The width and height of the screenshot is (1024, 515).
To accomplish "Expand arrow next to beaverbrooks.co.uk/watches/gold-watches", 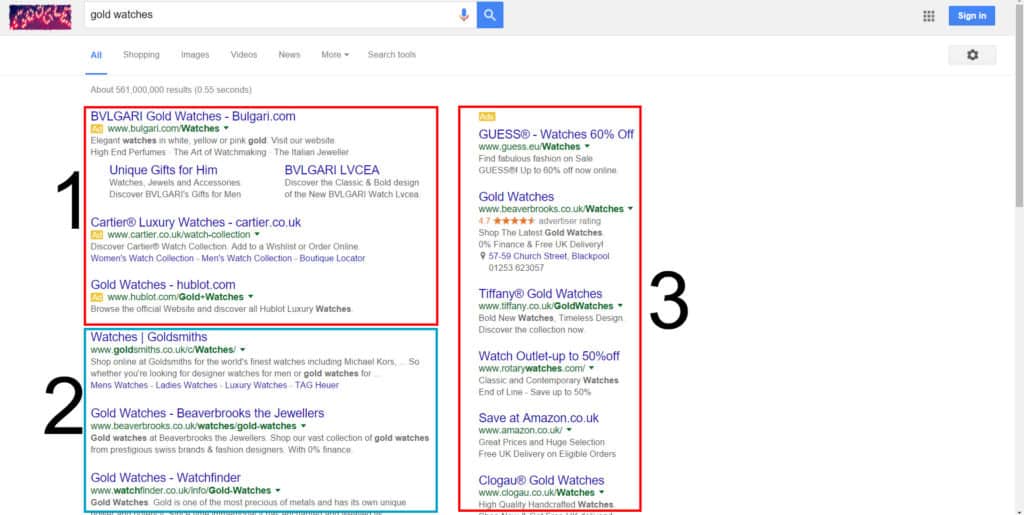I will pyautogui.click(x=303, y=426).
